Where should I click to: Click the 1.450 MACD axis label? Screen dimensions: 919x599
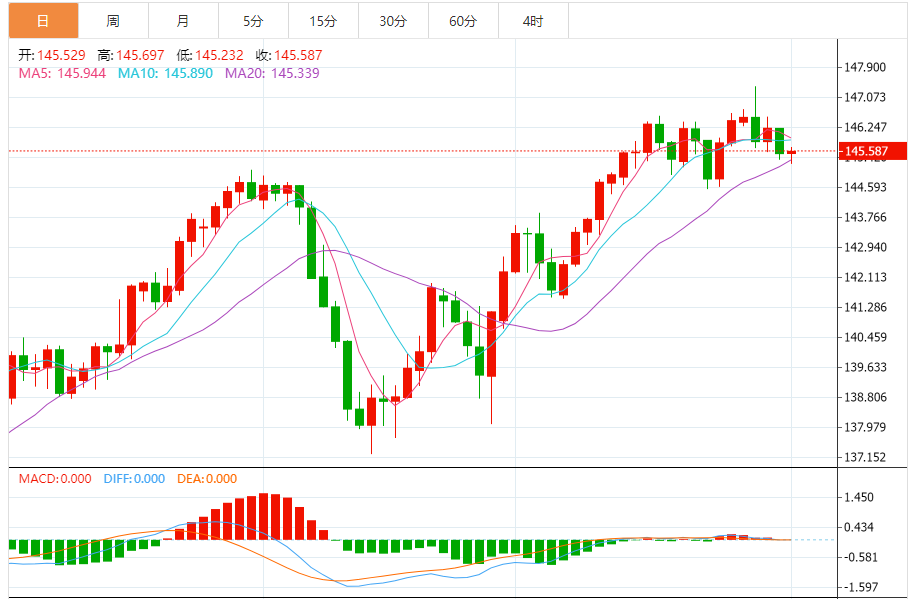859,498
